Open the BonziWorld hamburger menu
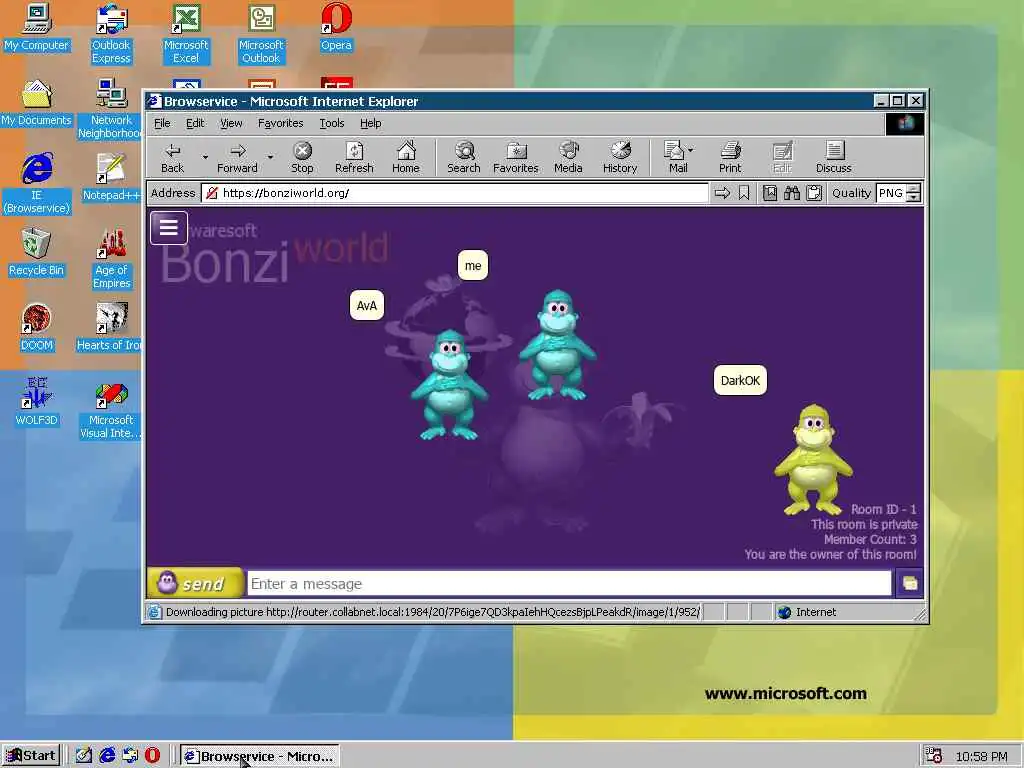The height and width of the screenshot is (768, 1024). point(168,228)
